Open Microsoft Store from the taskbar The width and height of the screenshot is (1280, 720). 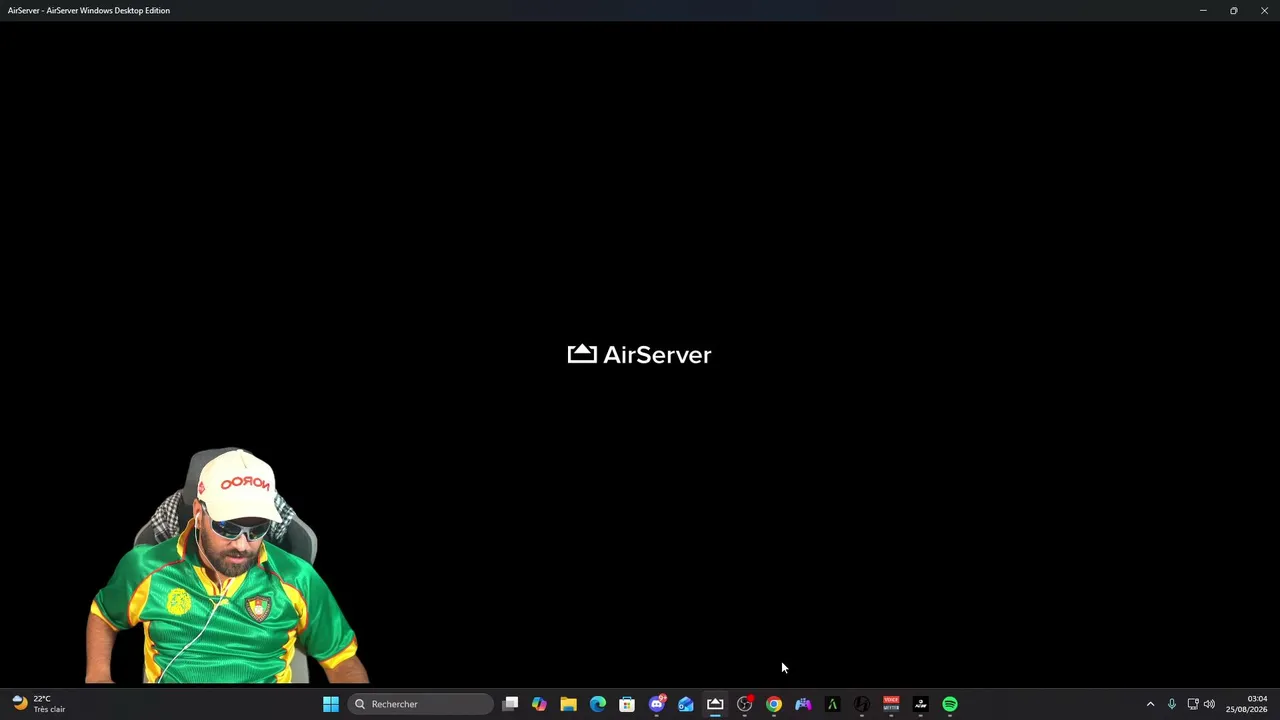click(x=627, y=704)
